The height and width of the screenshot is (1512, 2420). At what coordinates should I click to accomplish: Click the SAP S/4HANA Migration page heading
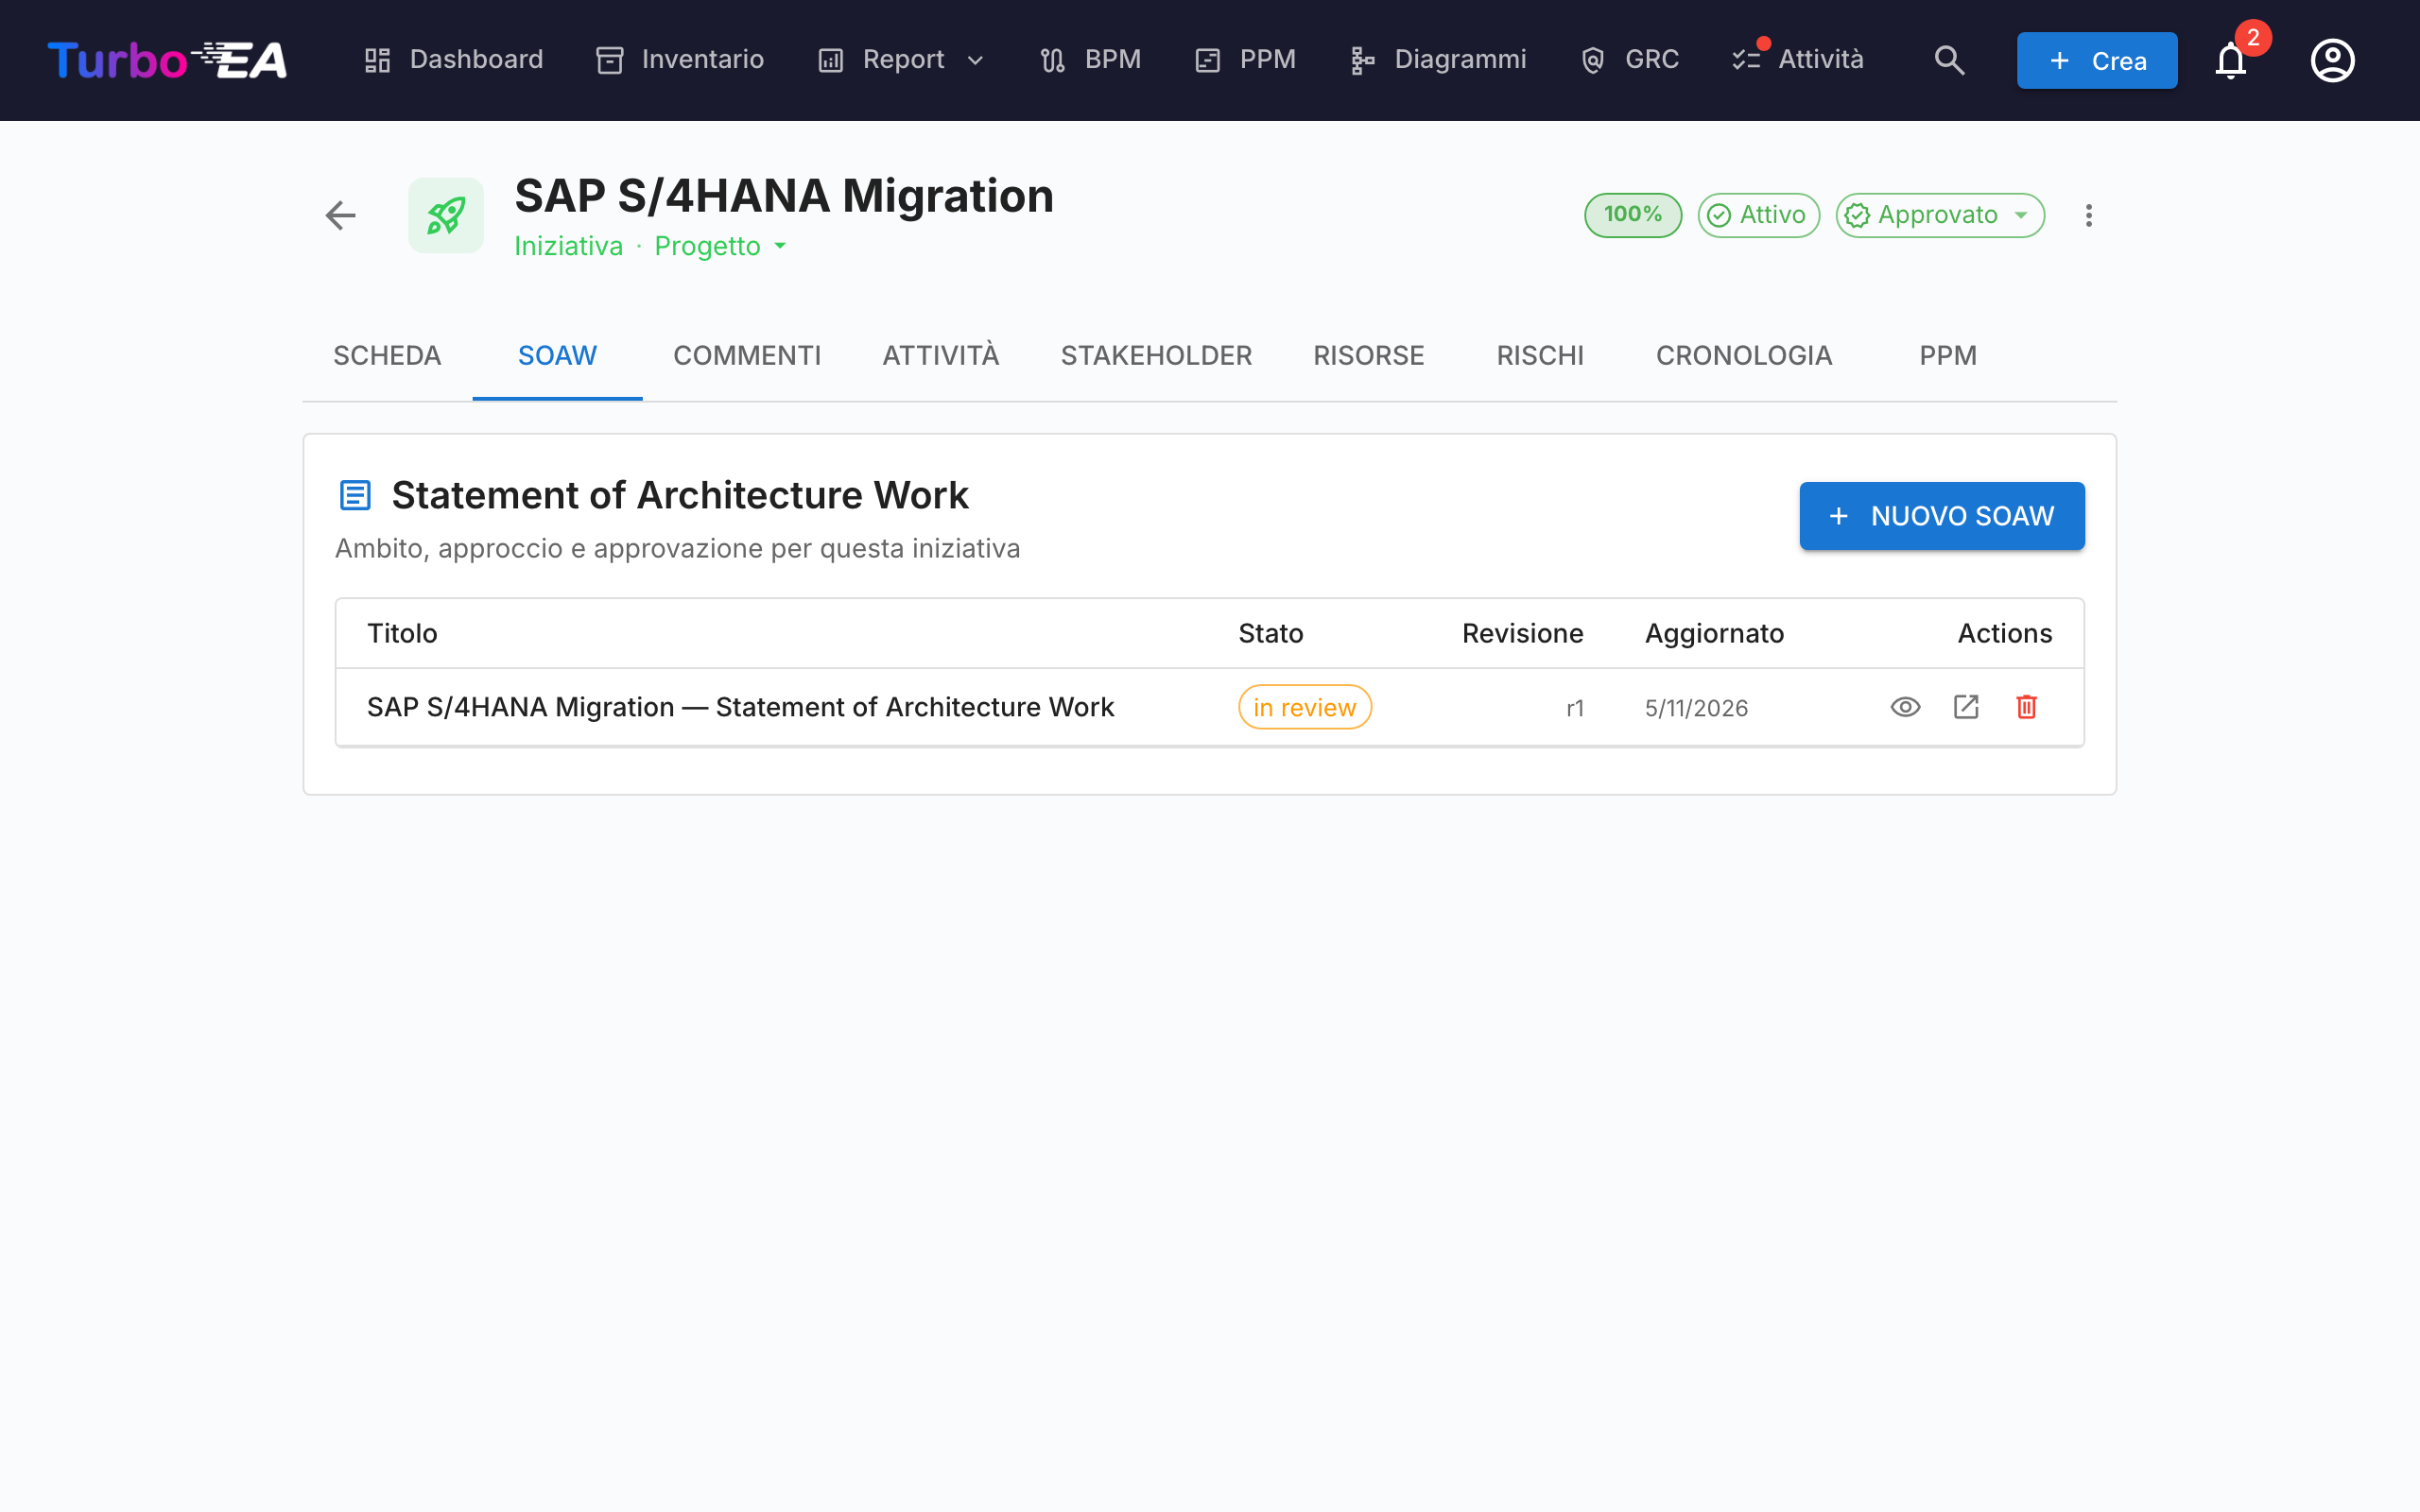coord(784,196)
